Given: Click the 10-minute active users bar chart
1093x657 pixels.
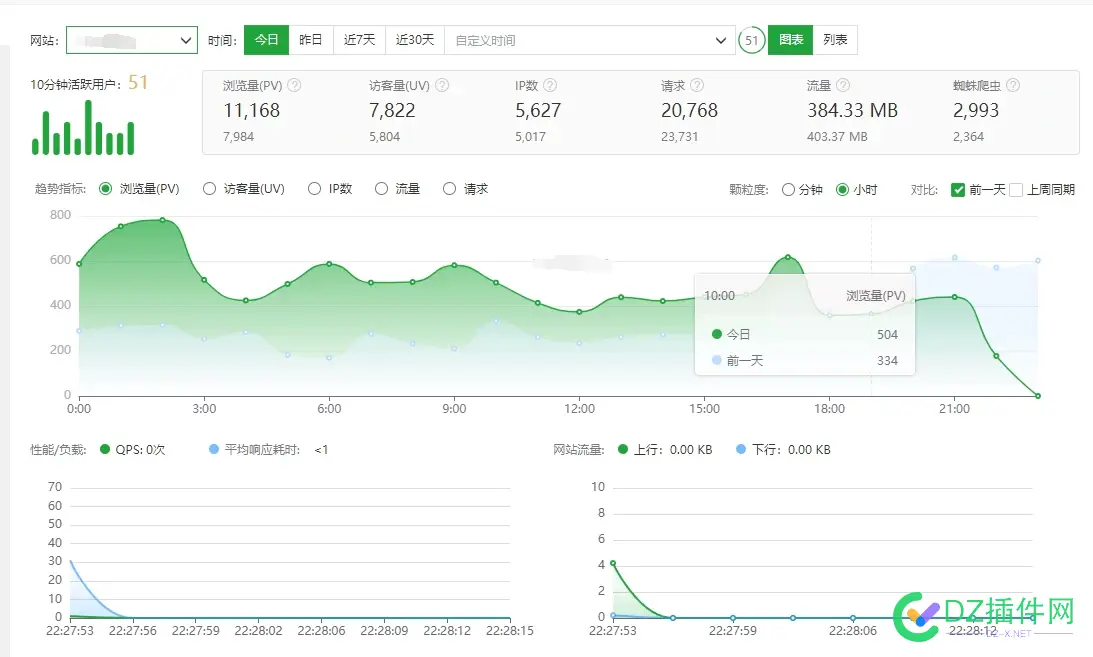Looking at the screenshot, I should coord(83,127).
